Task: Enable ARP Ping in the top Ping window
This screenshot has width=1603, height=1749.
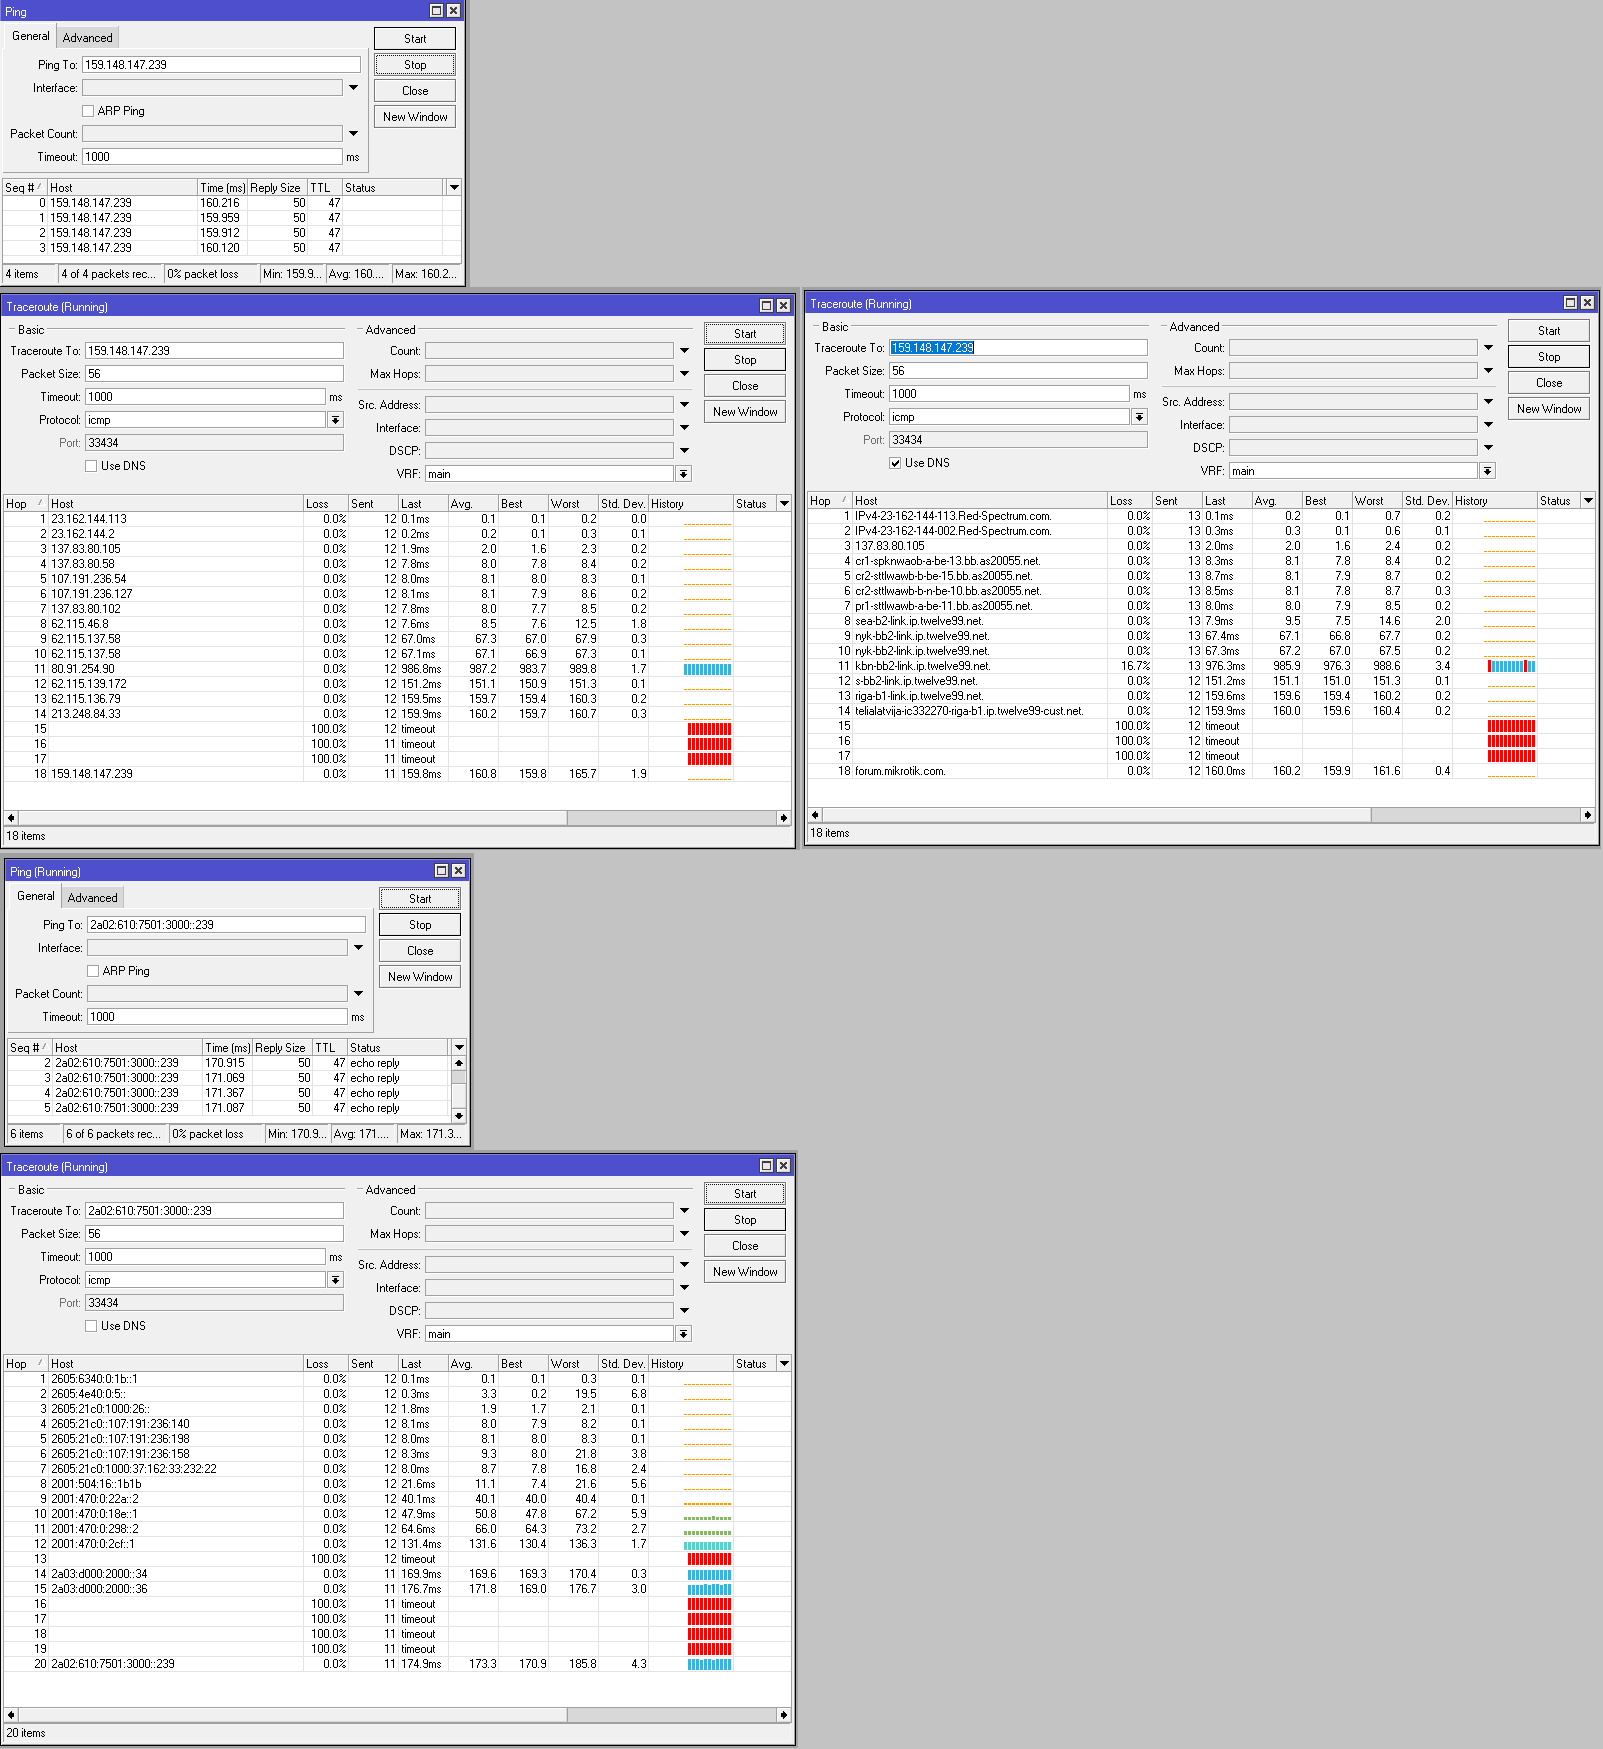Action: pyautogui.click(x=88, y=110)
